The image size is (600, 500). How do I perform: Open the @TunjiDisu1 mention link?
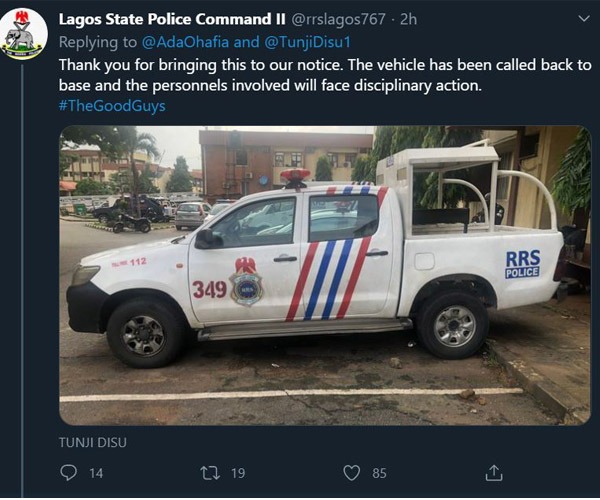click(307, 42)
